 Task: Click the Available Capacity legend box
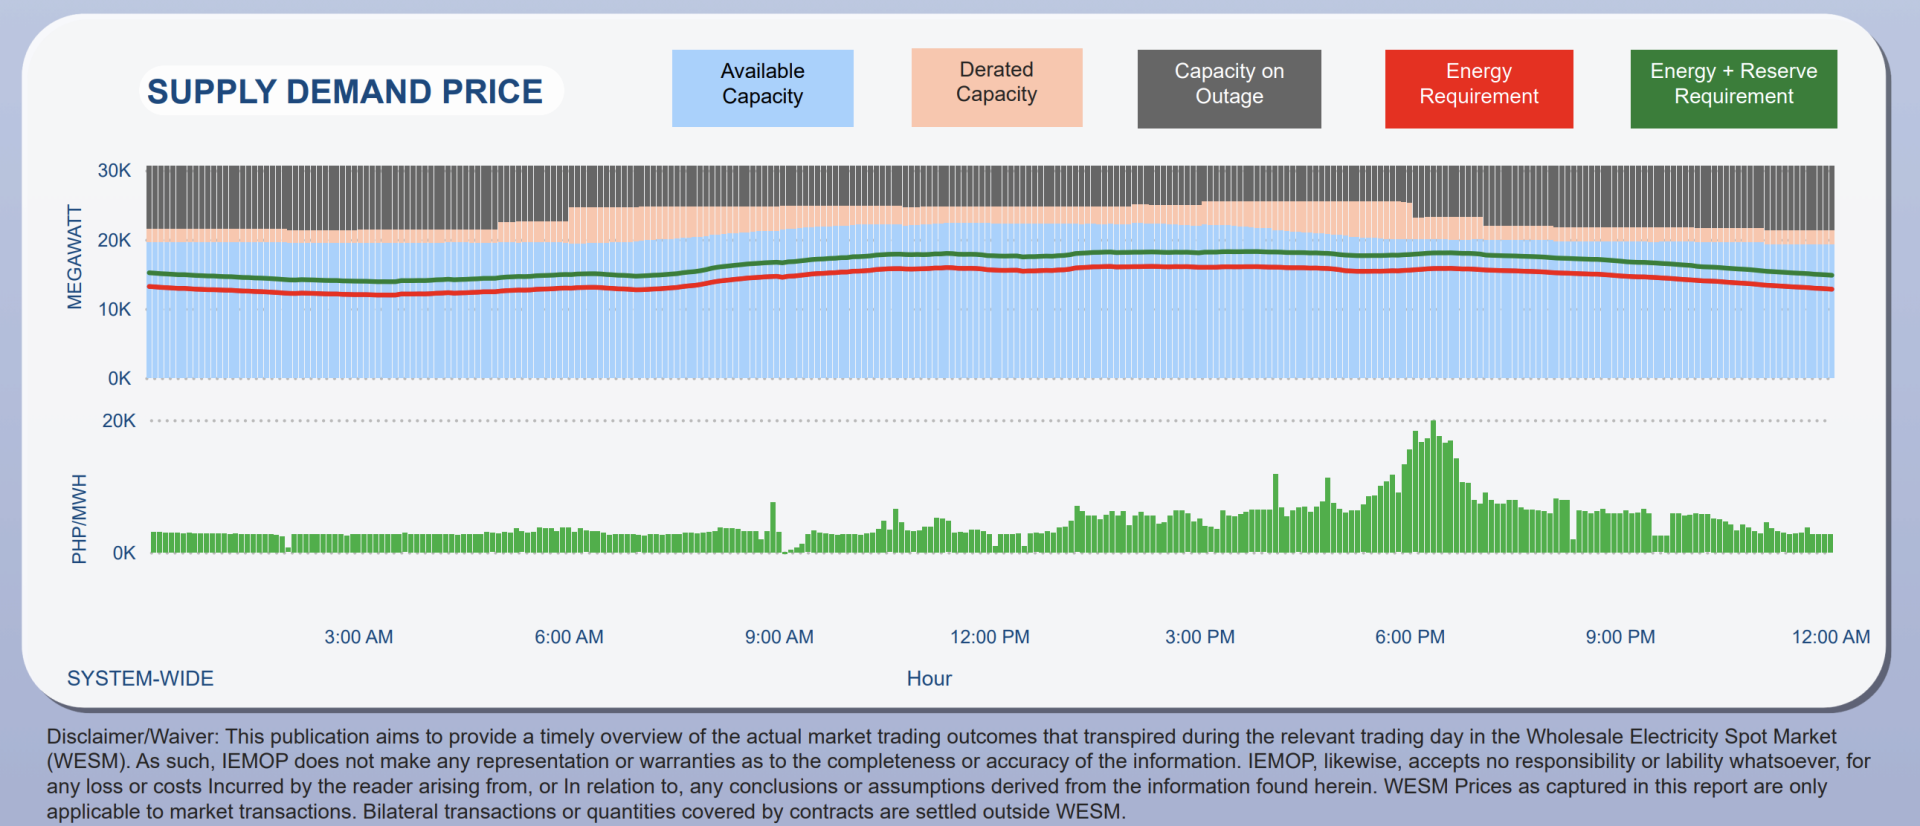[762, 88]
